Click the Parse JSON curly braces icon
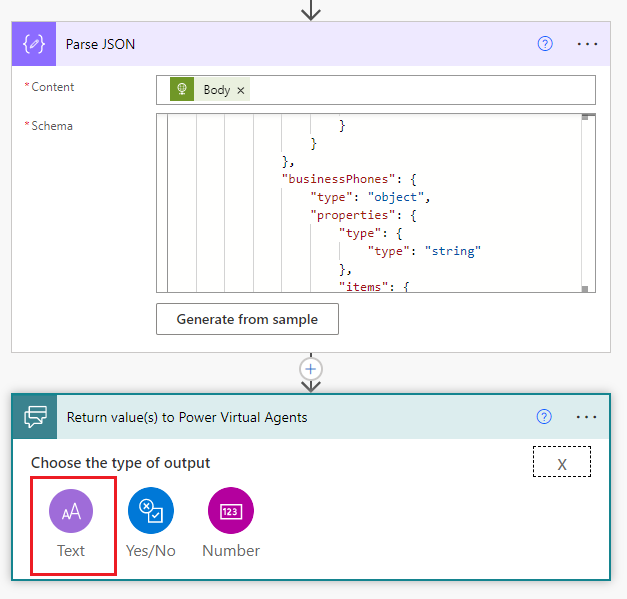 pos(34,44)
